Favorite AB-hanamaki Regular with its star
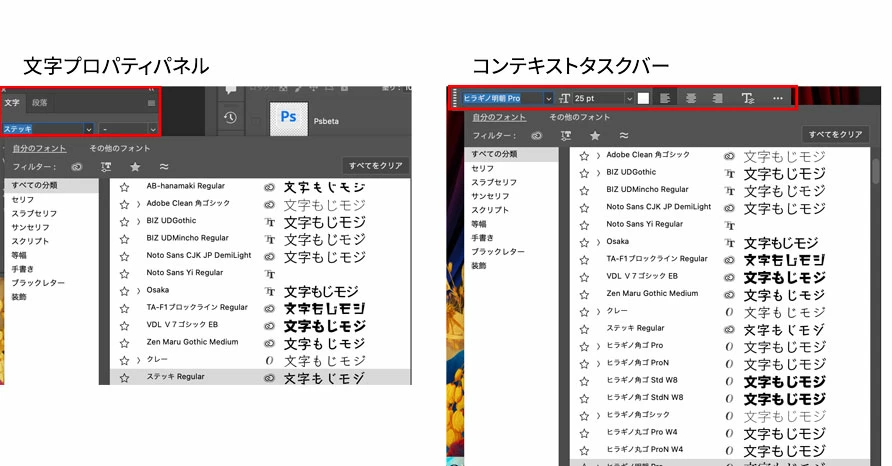This screenshot has width=892, height=466. [x=125, y=187]
